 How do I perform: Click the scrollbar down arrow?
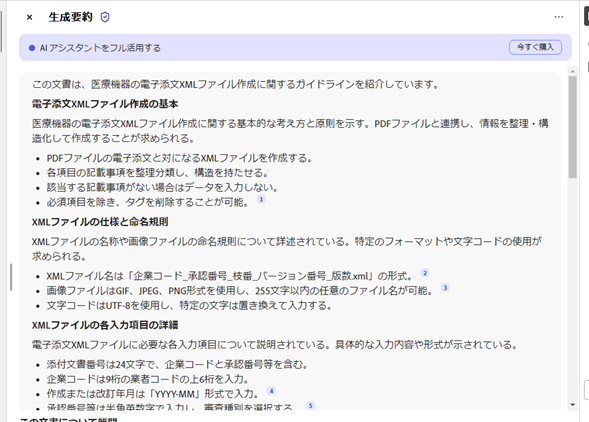pos(572,405)
